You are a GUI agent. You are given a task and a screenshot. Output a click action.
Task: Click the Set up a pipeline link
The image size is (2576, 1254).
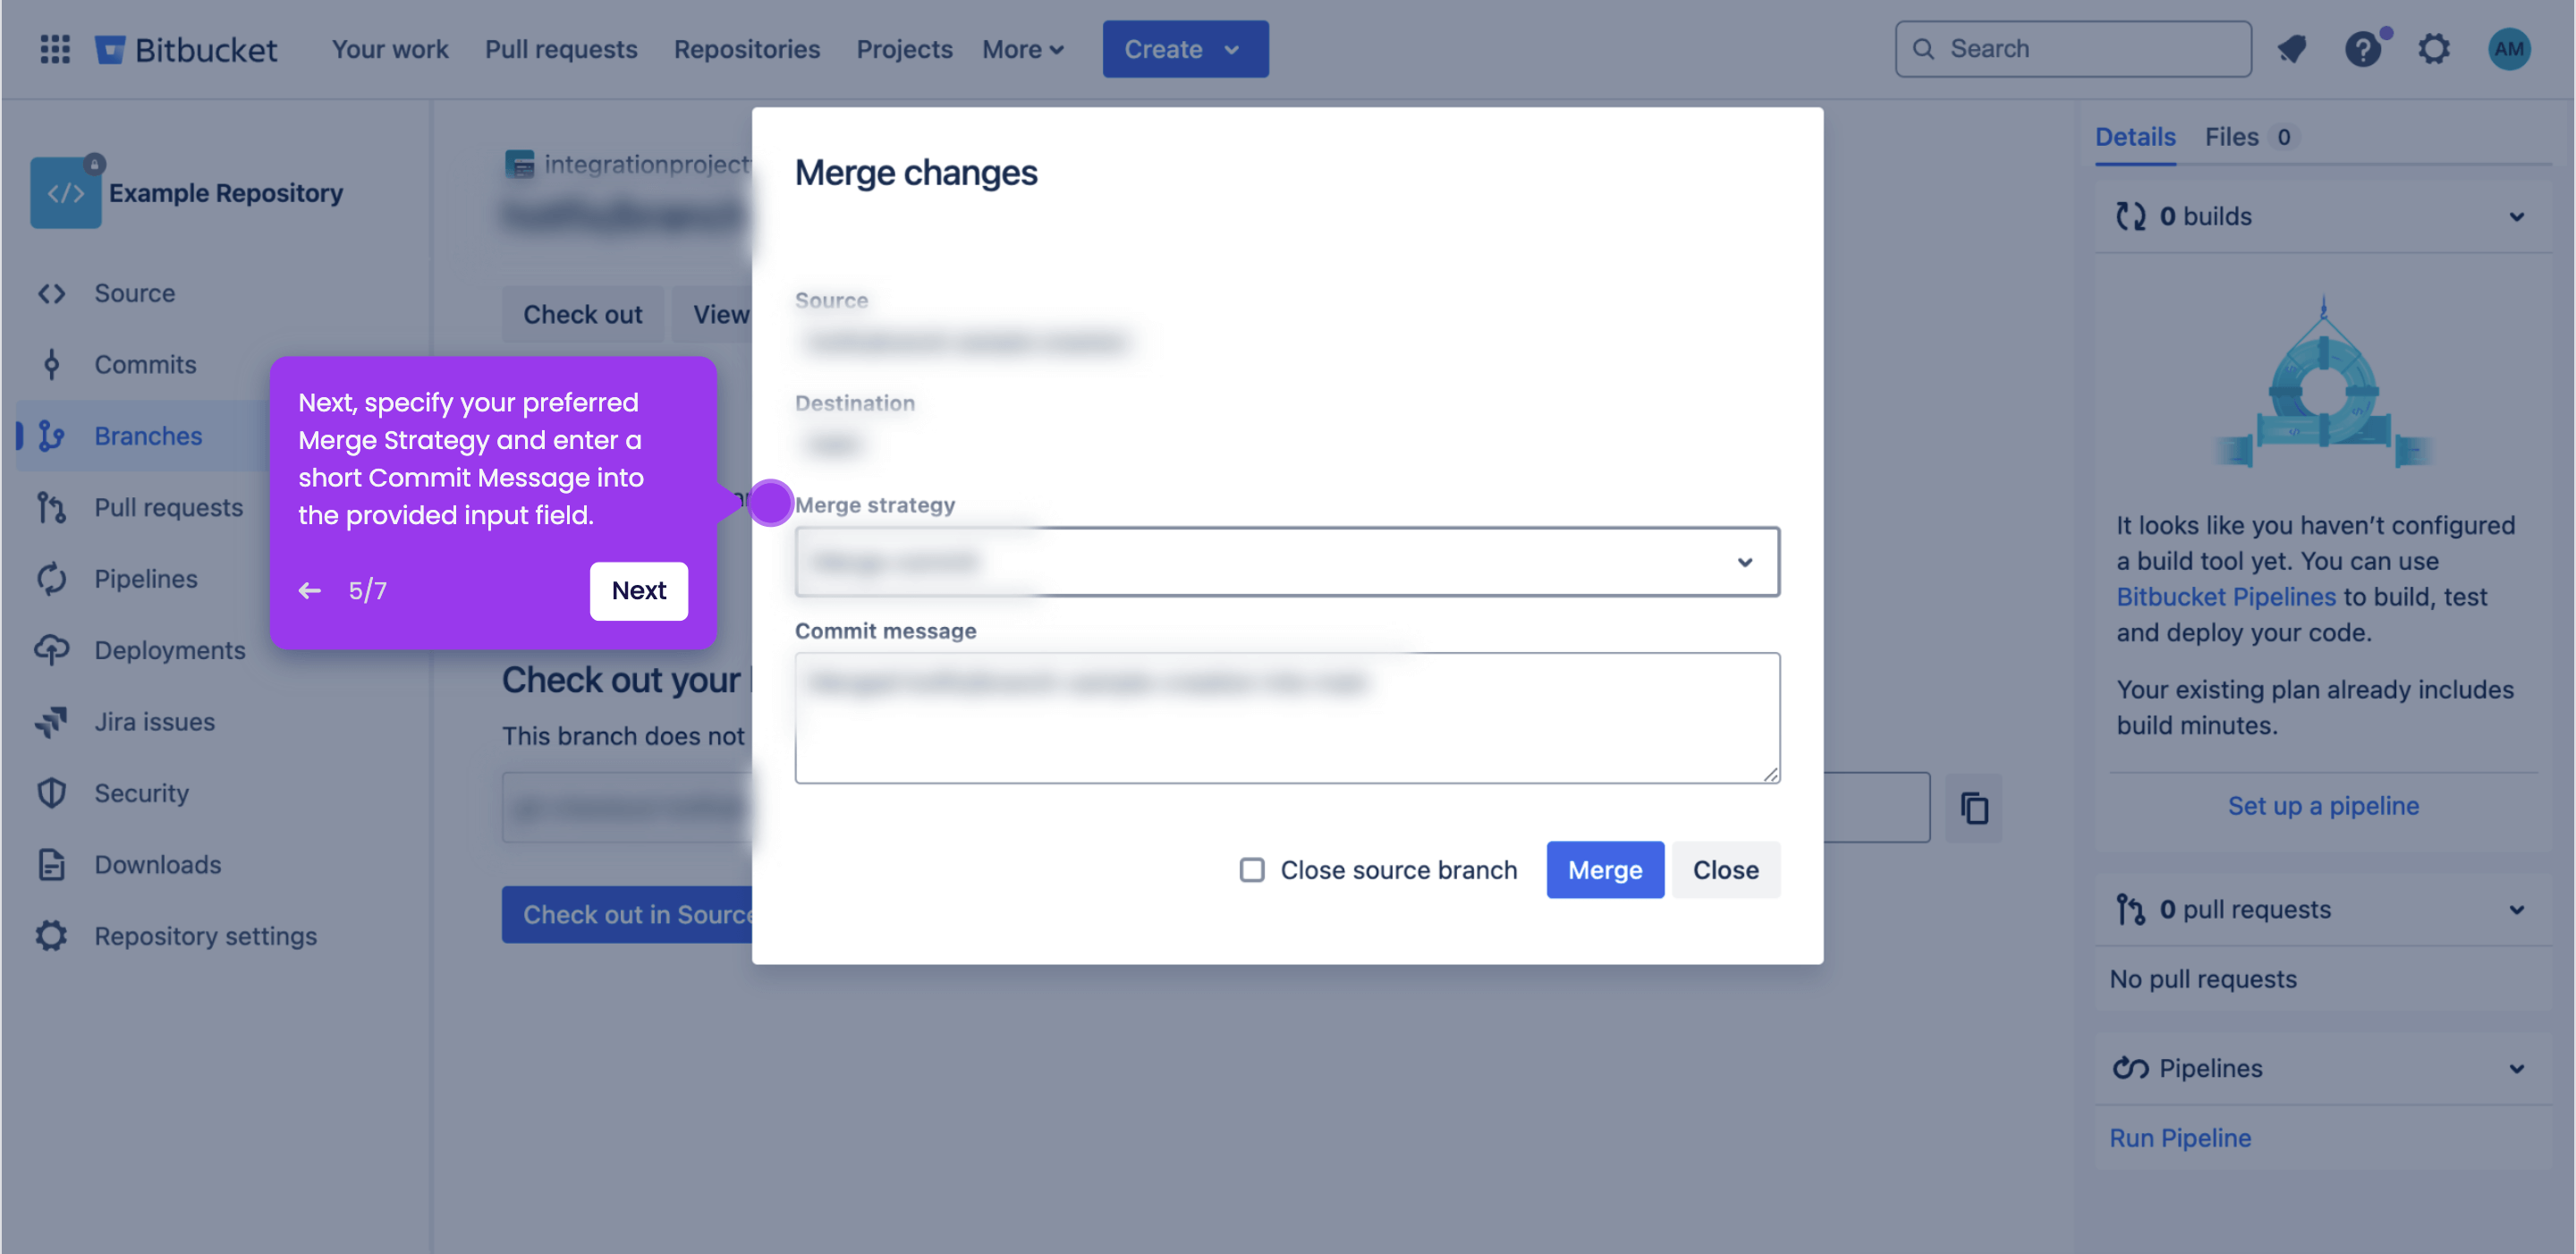[x=2323, y=805]
